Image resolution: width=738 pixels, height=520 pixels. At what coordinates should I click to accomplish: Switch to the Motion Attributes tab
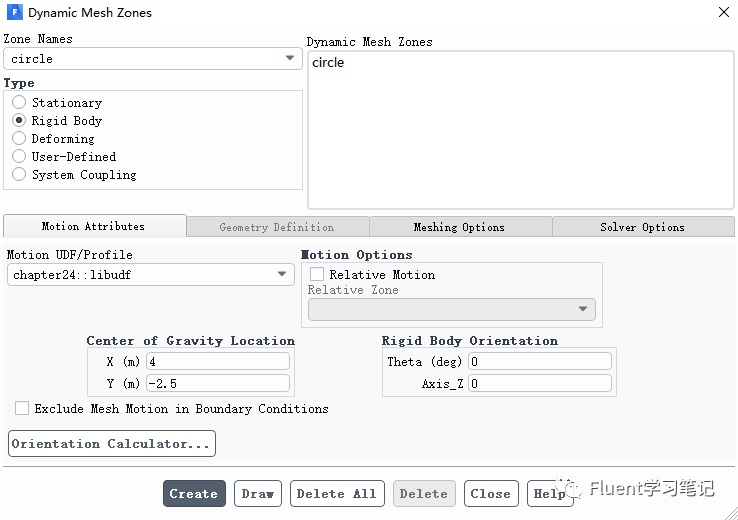[94, 226]
